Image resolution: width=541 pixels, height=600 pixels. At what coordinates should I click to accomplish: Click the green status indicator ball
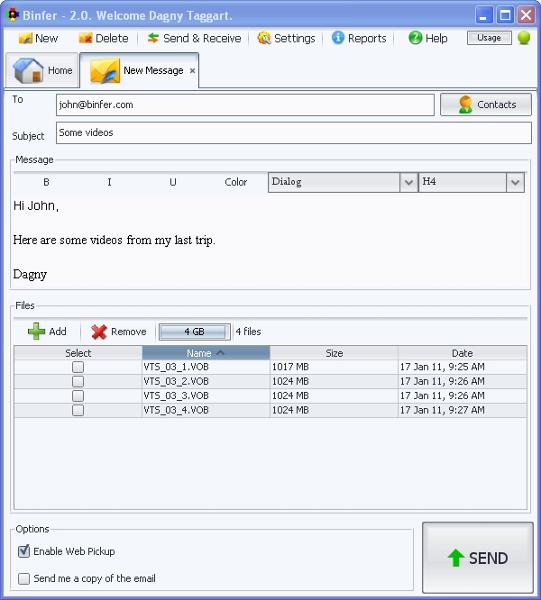point(524,38)
